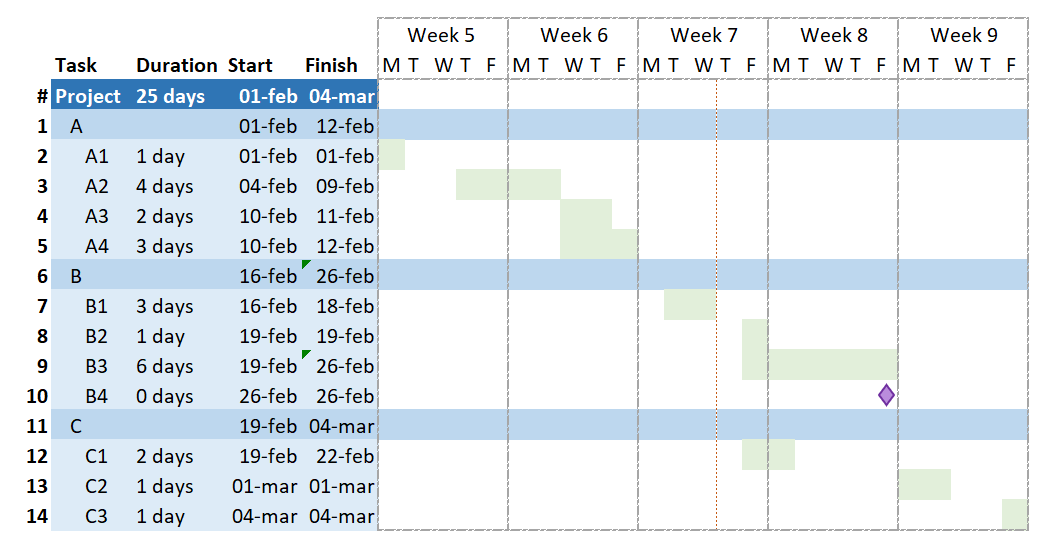Select the B3 task's long Gantt bar
The height and width of the screenshot is (535, 1039).
point(820,365)
